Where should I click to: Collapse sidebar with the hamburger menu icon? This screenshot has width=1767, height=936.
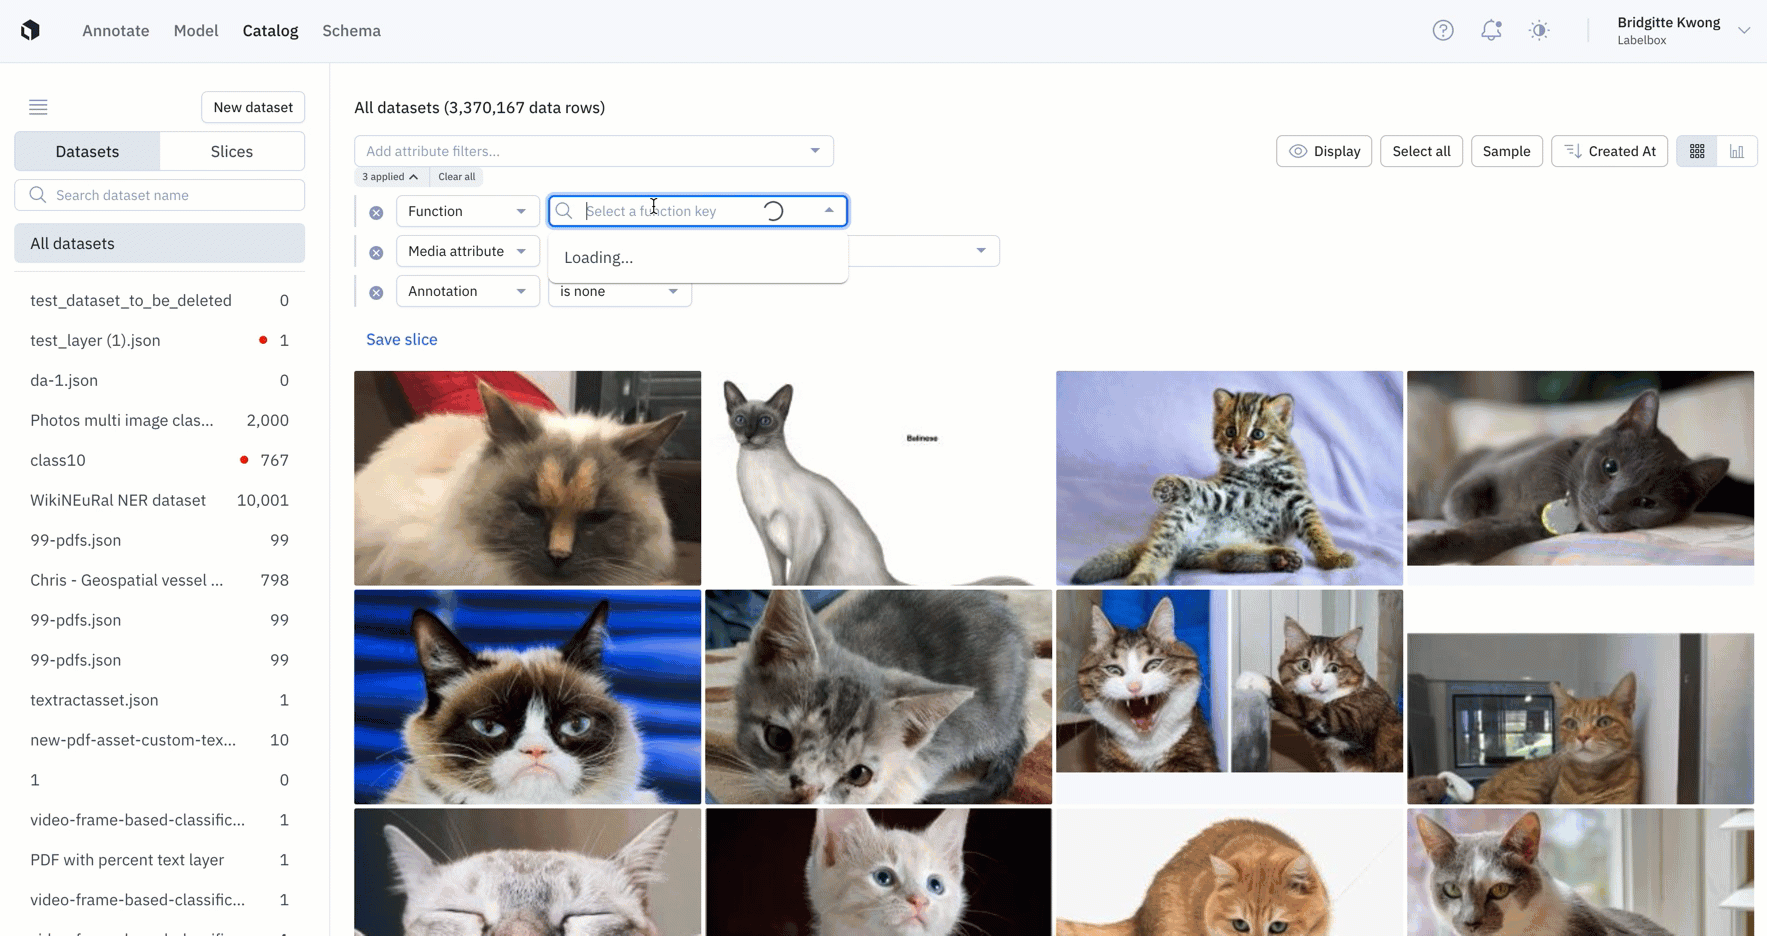pos(38,107)
